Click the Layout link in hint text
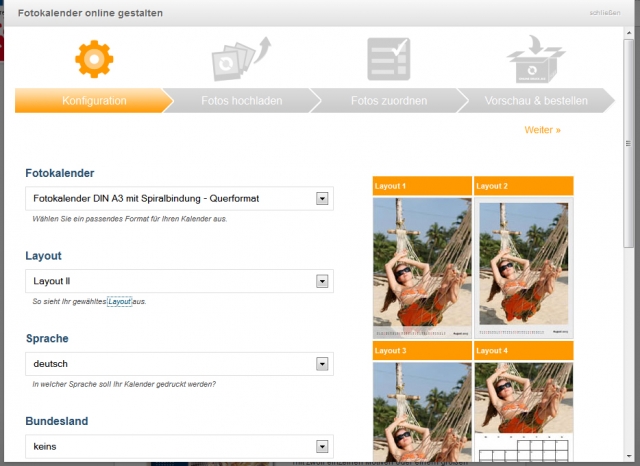Screen dimensions: 640x466 click(x=119, y=302)
